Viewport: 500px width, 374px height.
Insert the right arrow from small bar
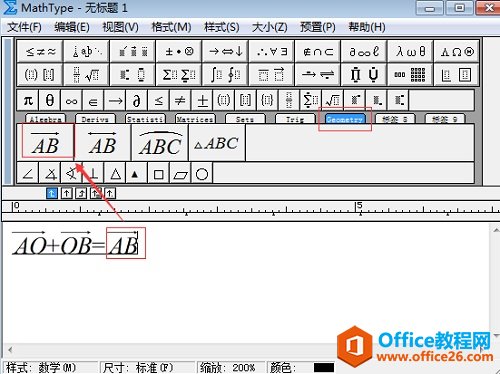click(115, 100)
